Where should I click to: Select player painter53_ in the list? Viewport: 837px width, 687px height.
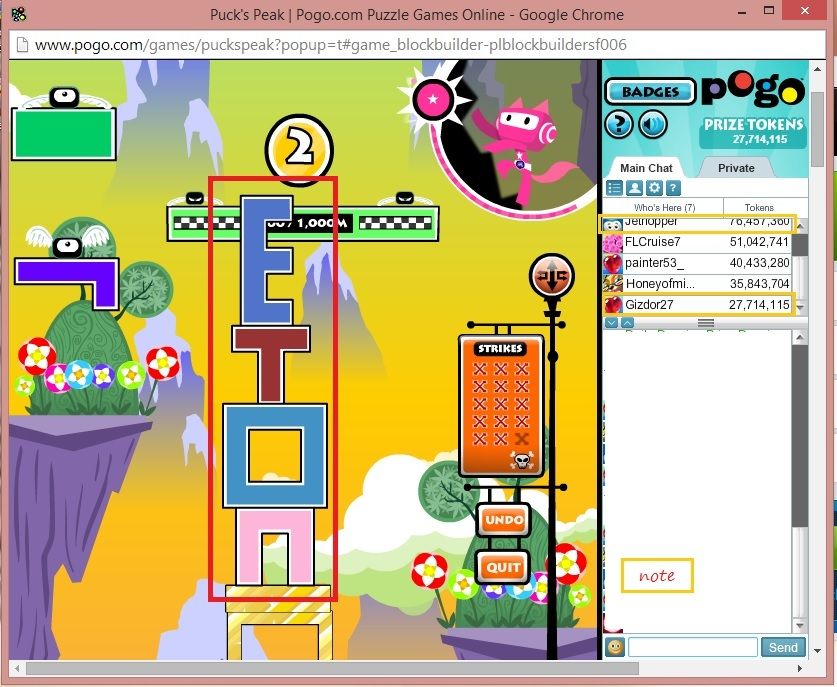[x=697, y=263]
